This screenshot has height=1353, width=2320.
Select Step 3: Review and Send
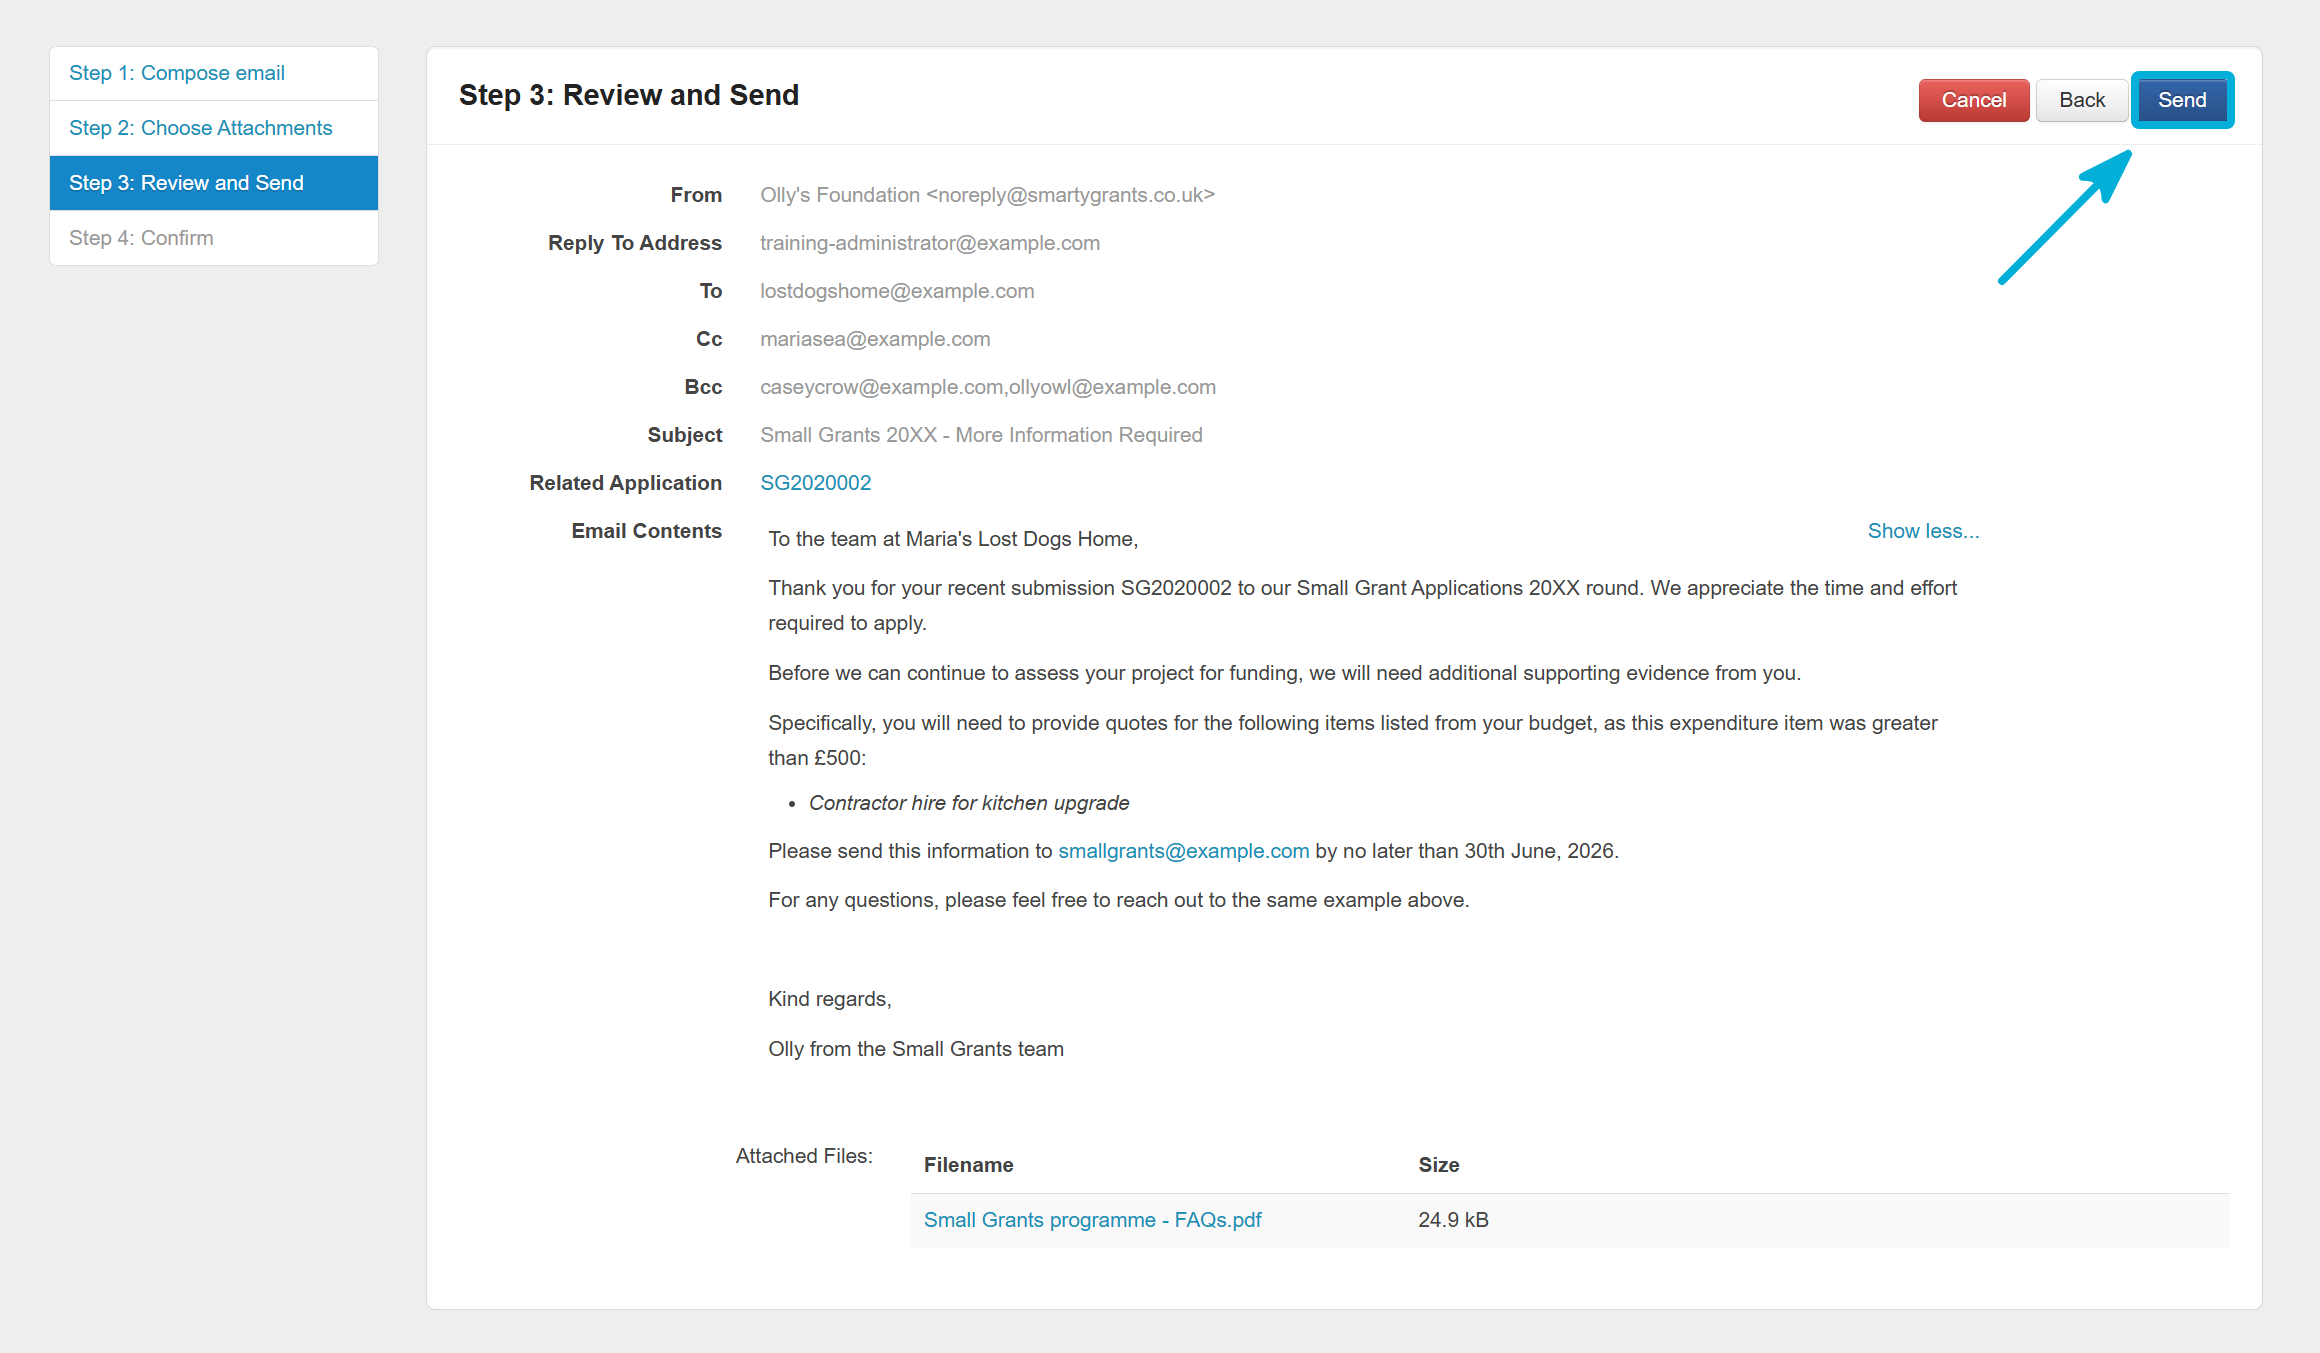pos(214,183)
